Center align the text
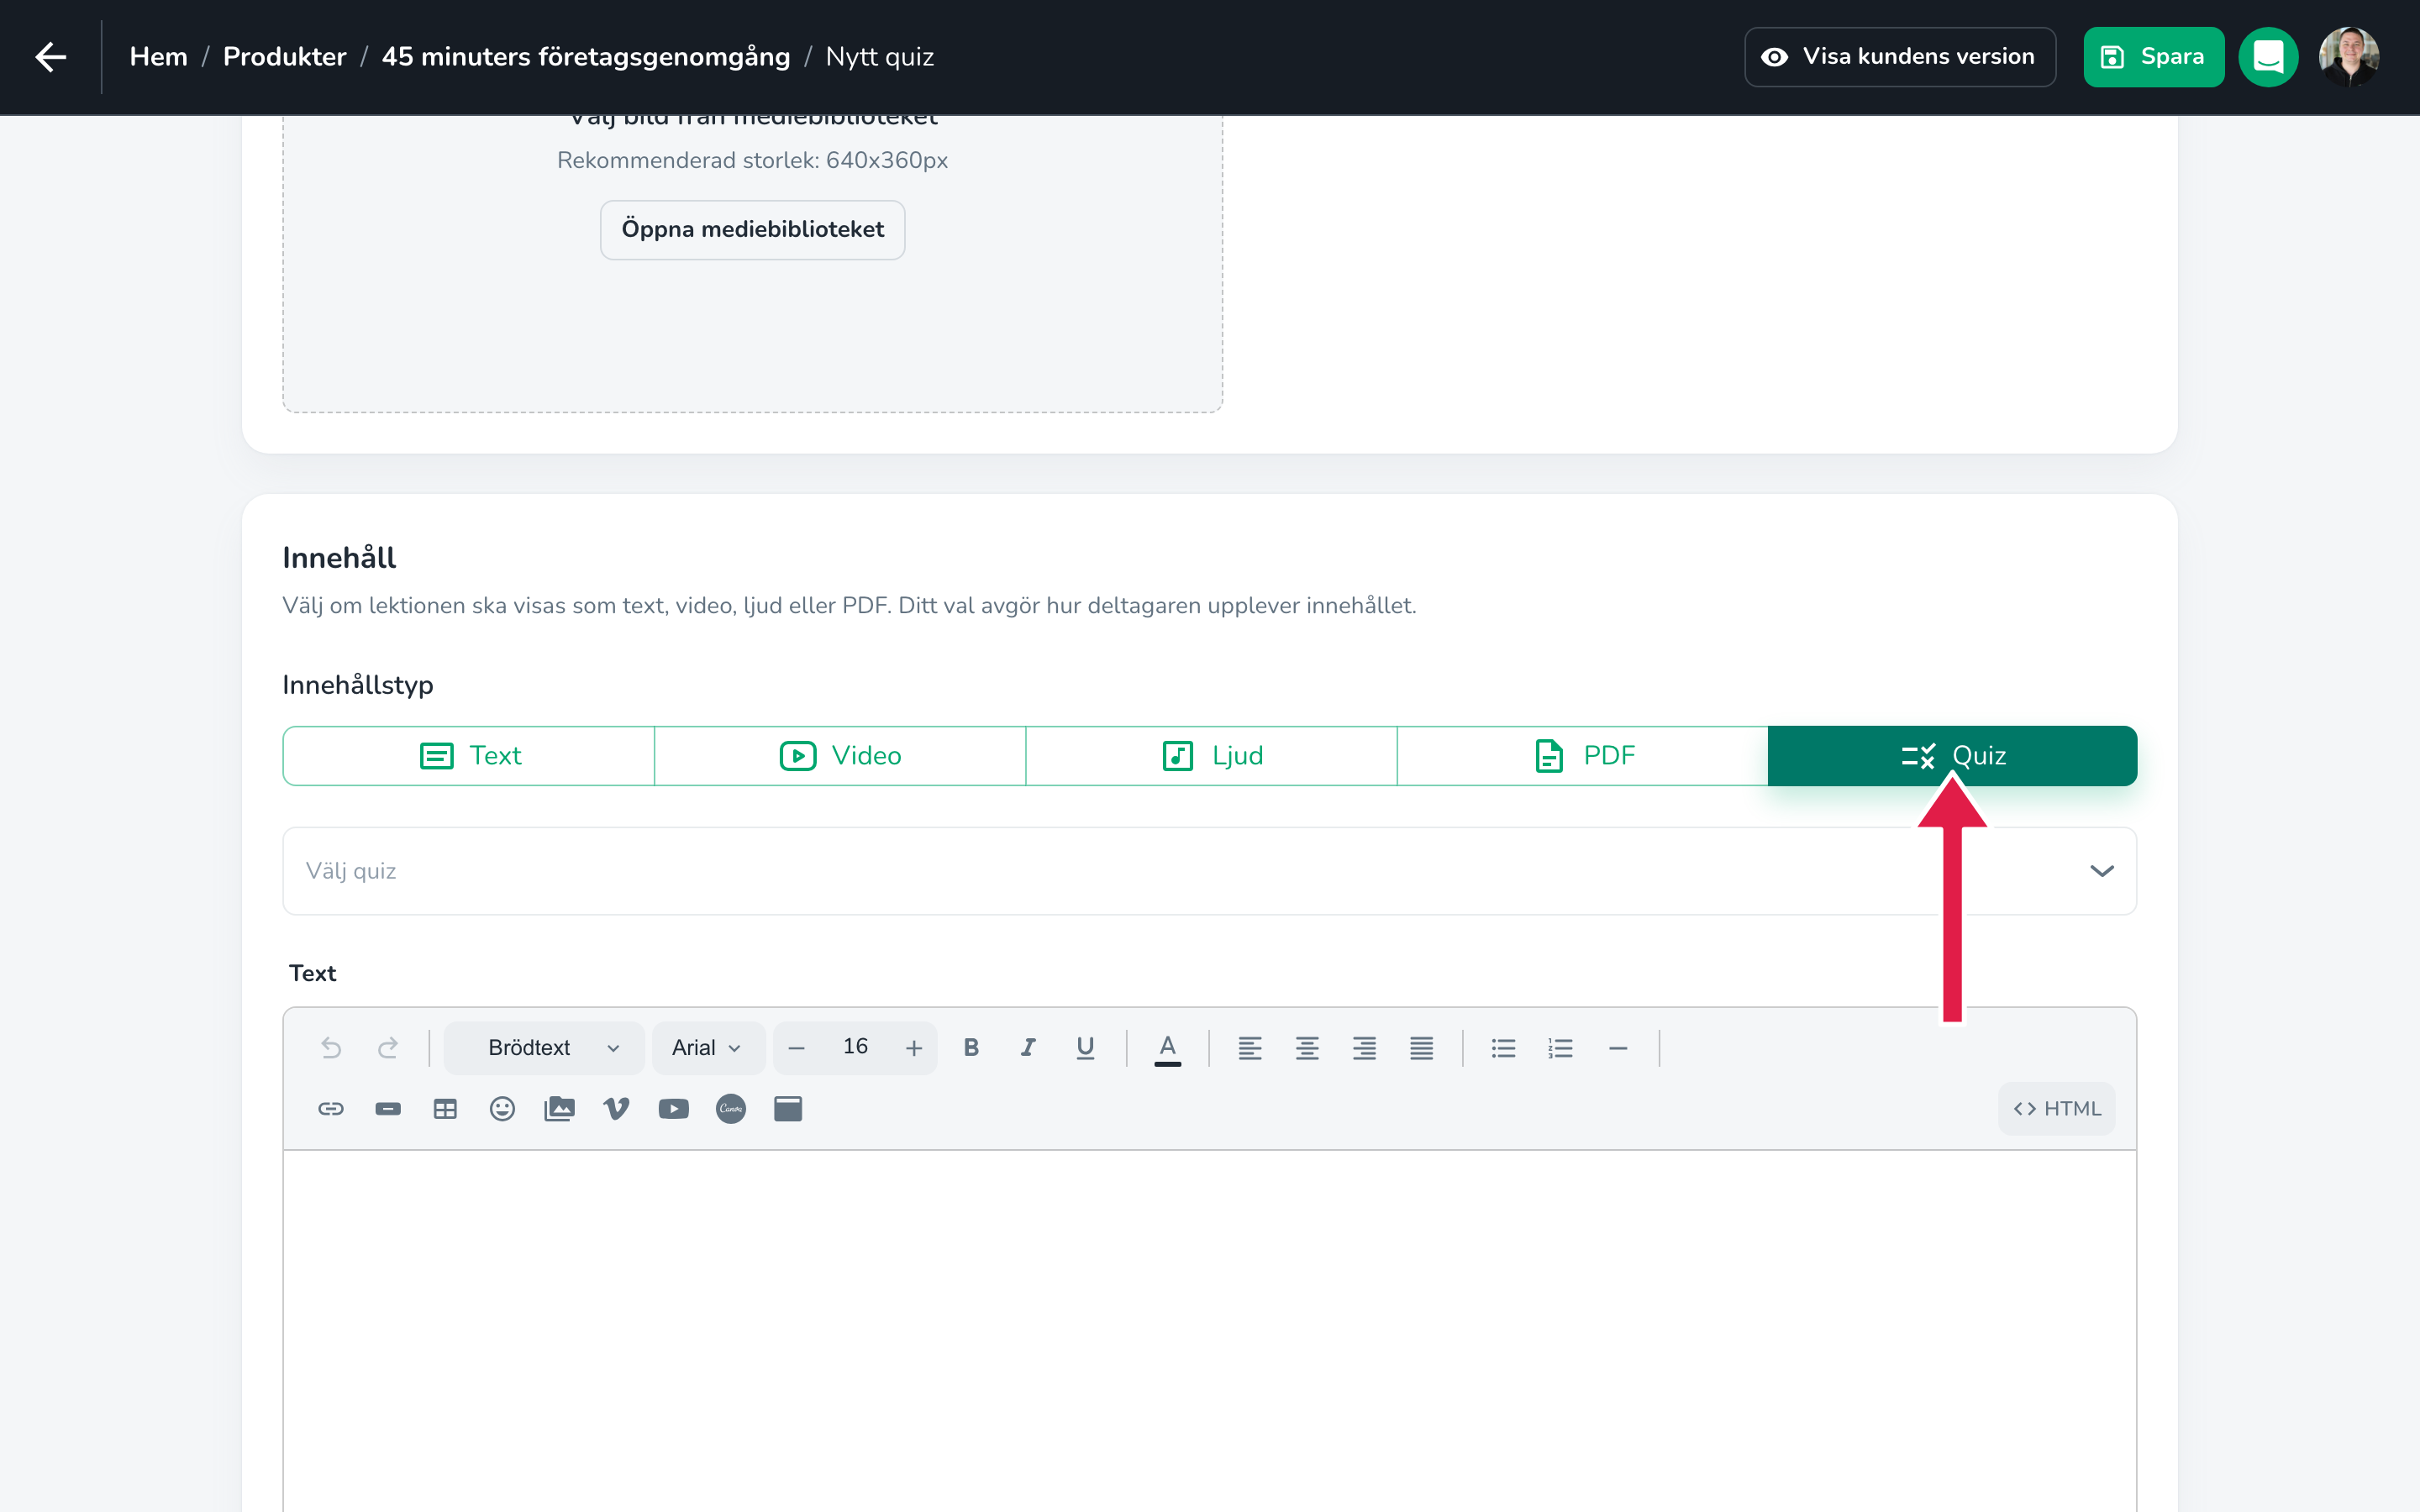 pyautogui.click(x=1307, y=1048)
